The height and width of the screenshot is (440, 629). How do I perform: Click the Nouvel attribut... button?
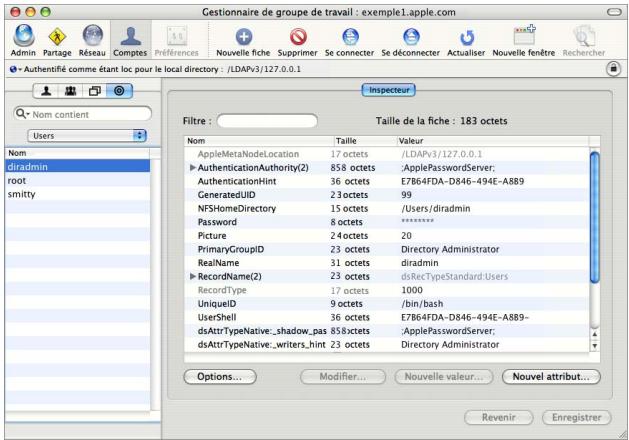point(551,377)
